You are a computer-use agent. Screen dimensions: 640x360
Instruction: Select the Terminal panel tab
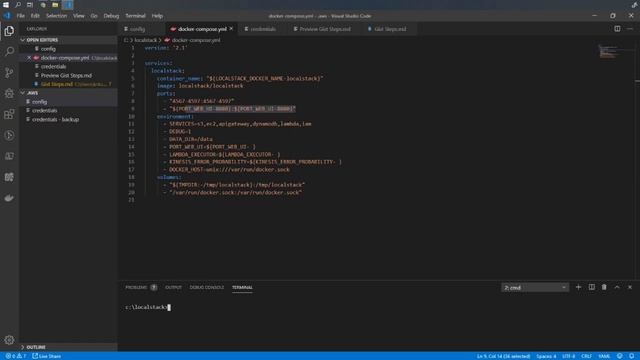click(242, 287)
